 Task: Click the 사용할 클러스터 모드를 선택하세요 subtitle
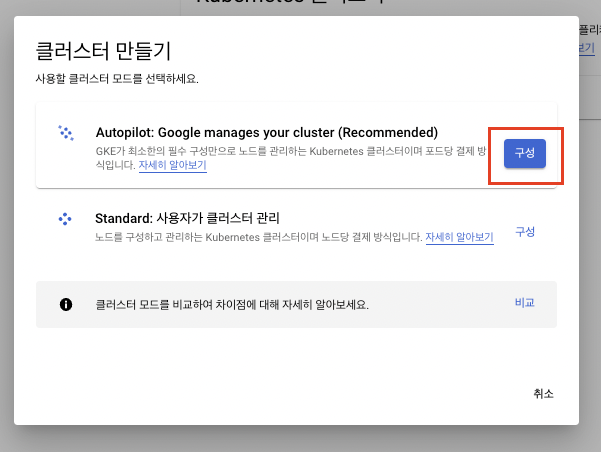click(117, 78)
